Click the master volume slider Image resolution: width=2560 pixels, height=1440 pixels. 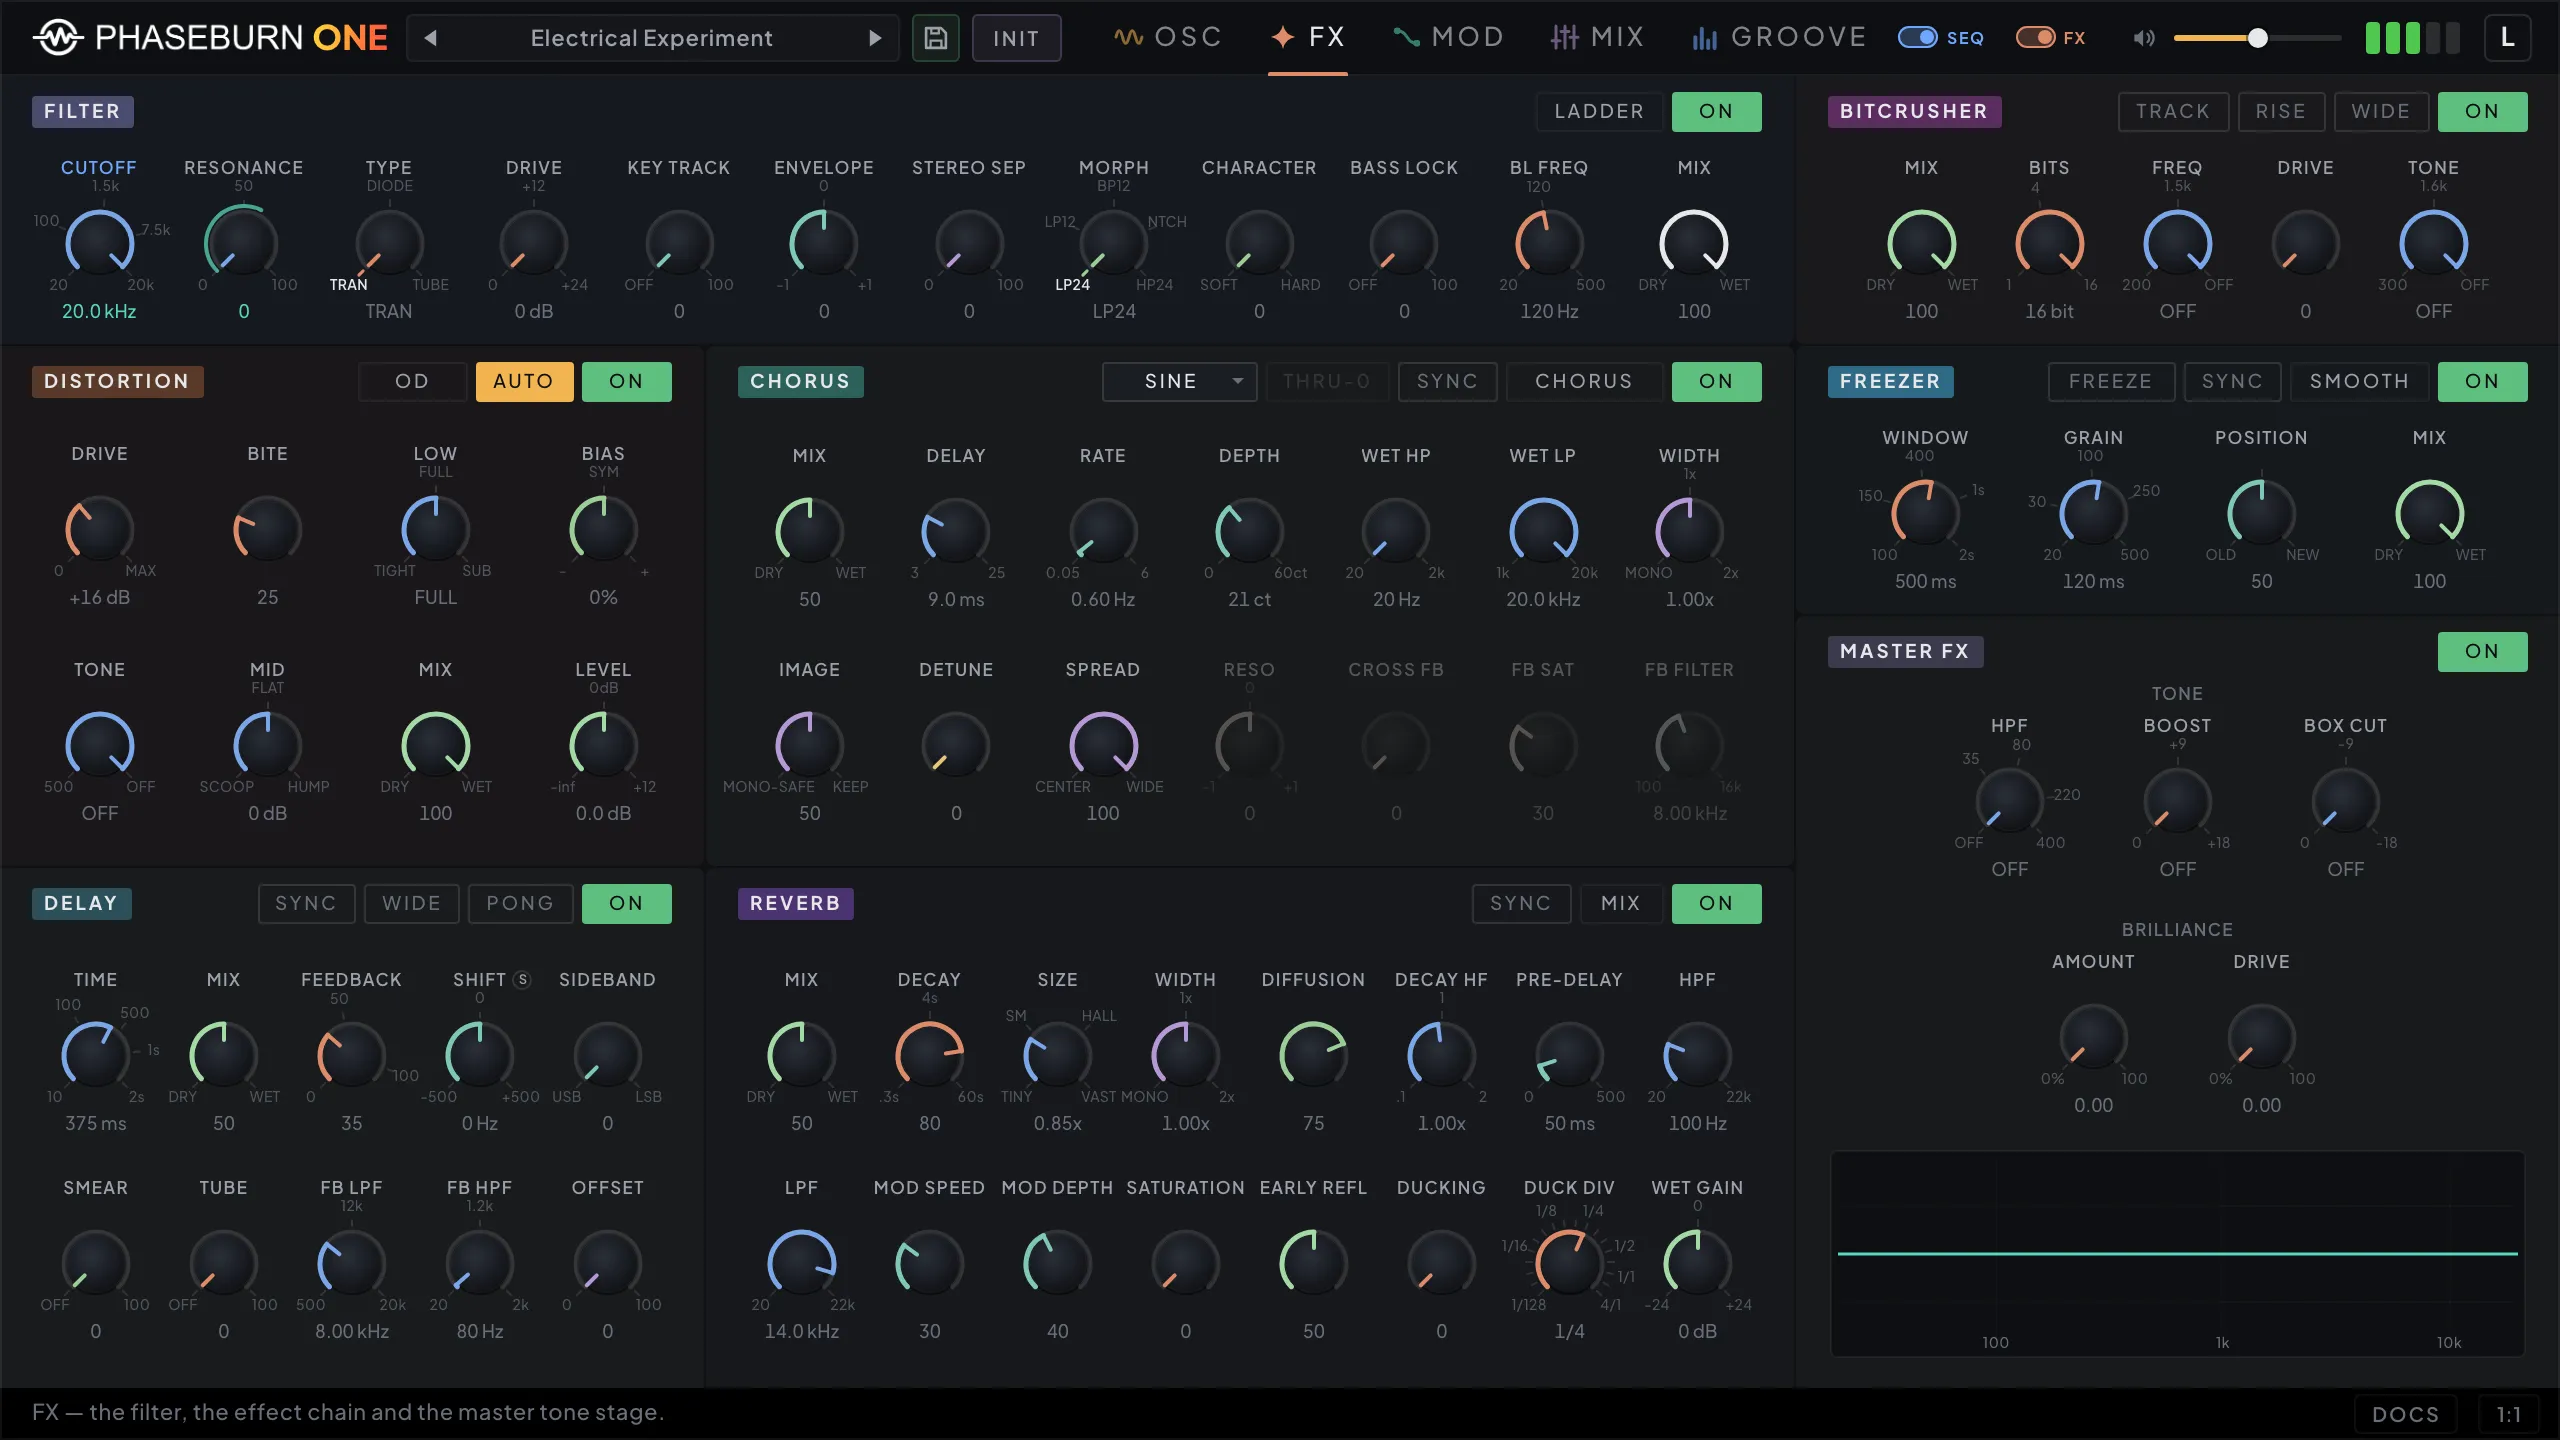(x=2257, y=38)
